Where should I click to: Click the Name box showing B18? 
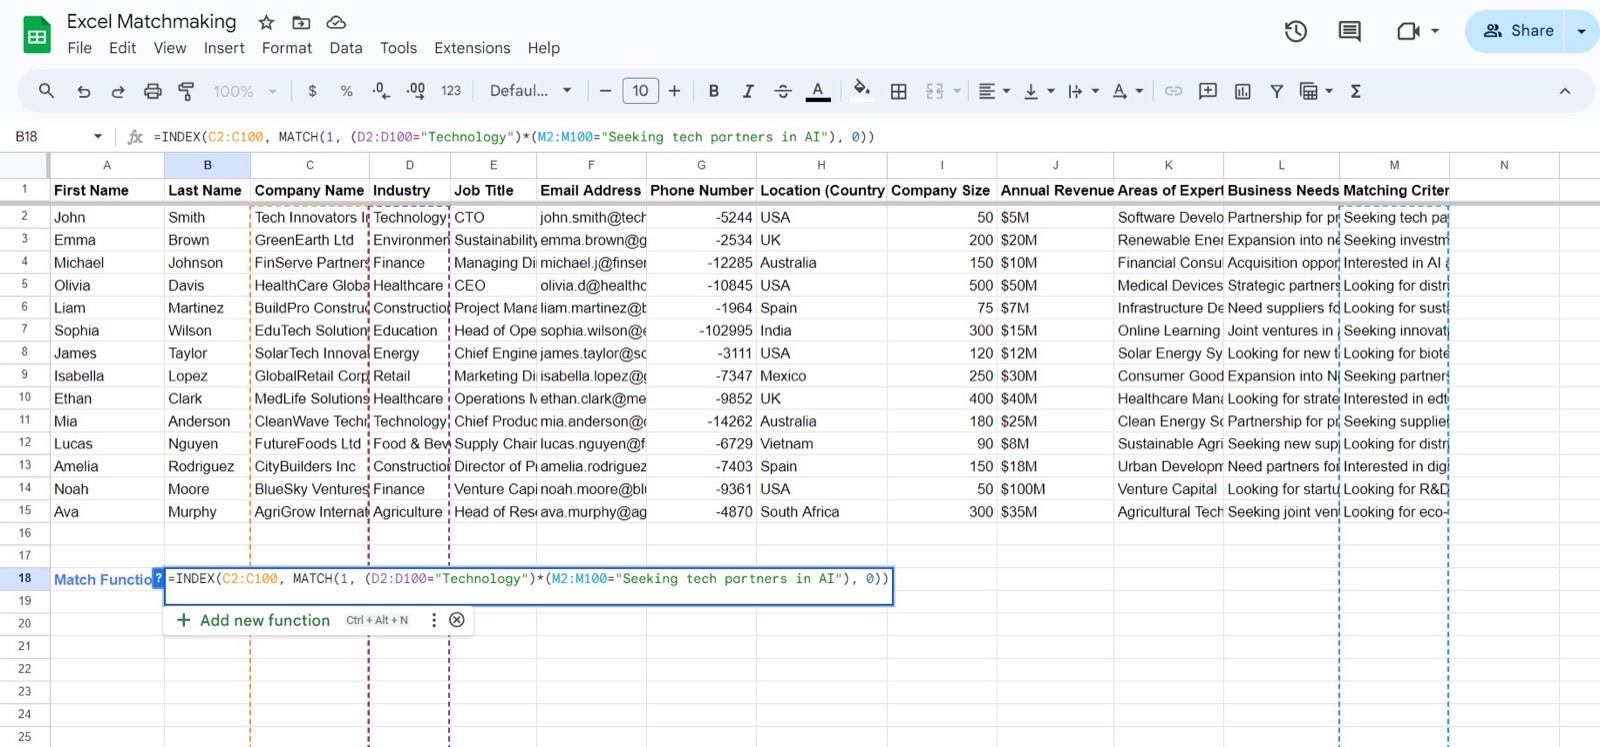(x=57, y=137)
